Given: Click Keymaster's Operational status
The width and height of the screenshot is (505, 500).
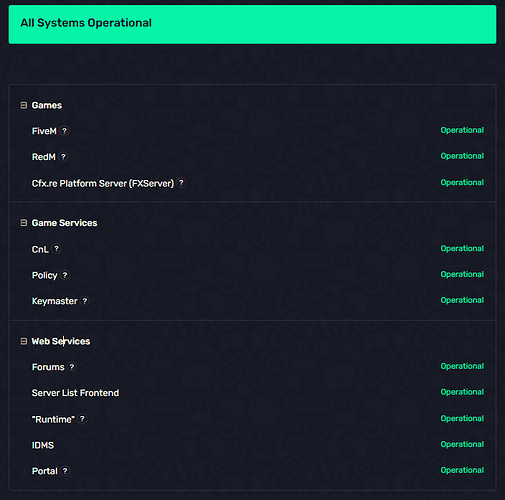Looking at the screenshot, I should 462,300.
